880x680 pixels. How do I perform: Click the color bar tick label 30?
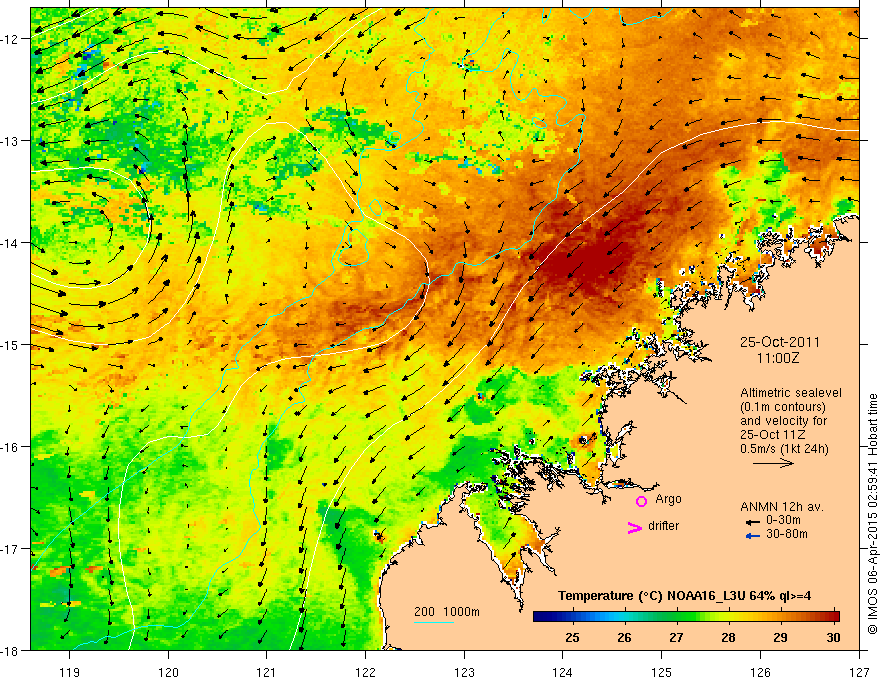[833, 637]
